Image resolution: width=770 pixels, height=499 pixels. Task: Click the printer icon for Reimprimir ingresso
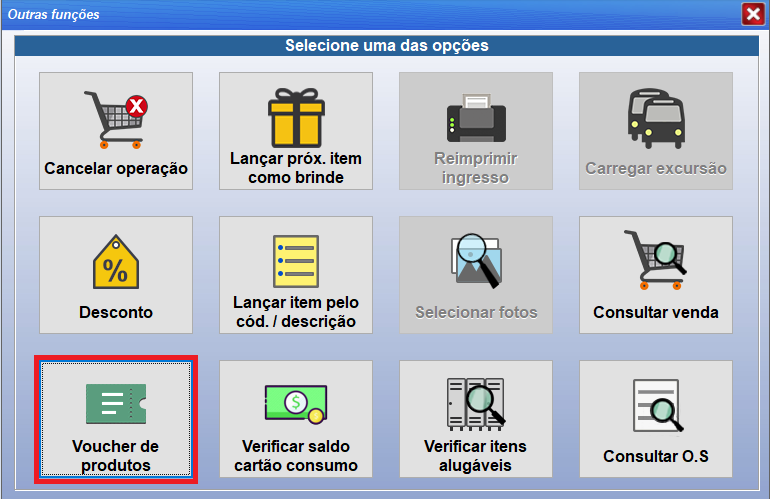475,118
